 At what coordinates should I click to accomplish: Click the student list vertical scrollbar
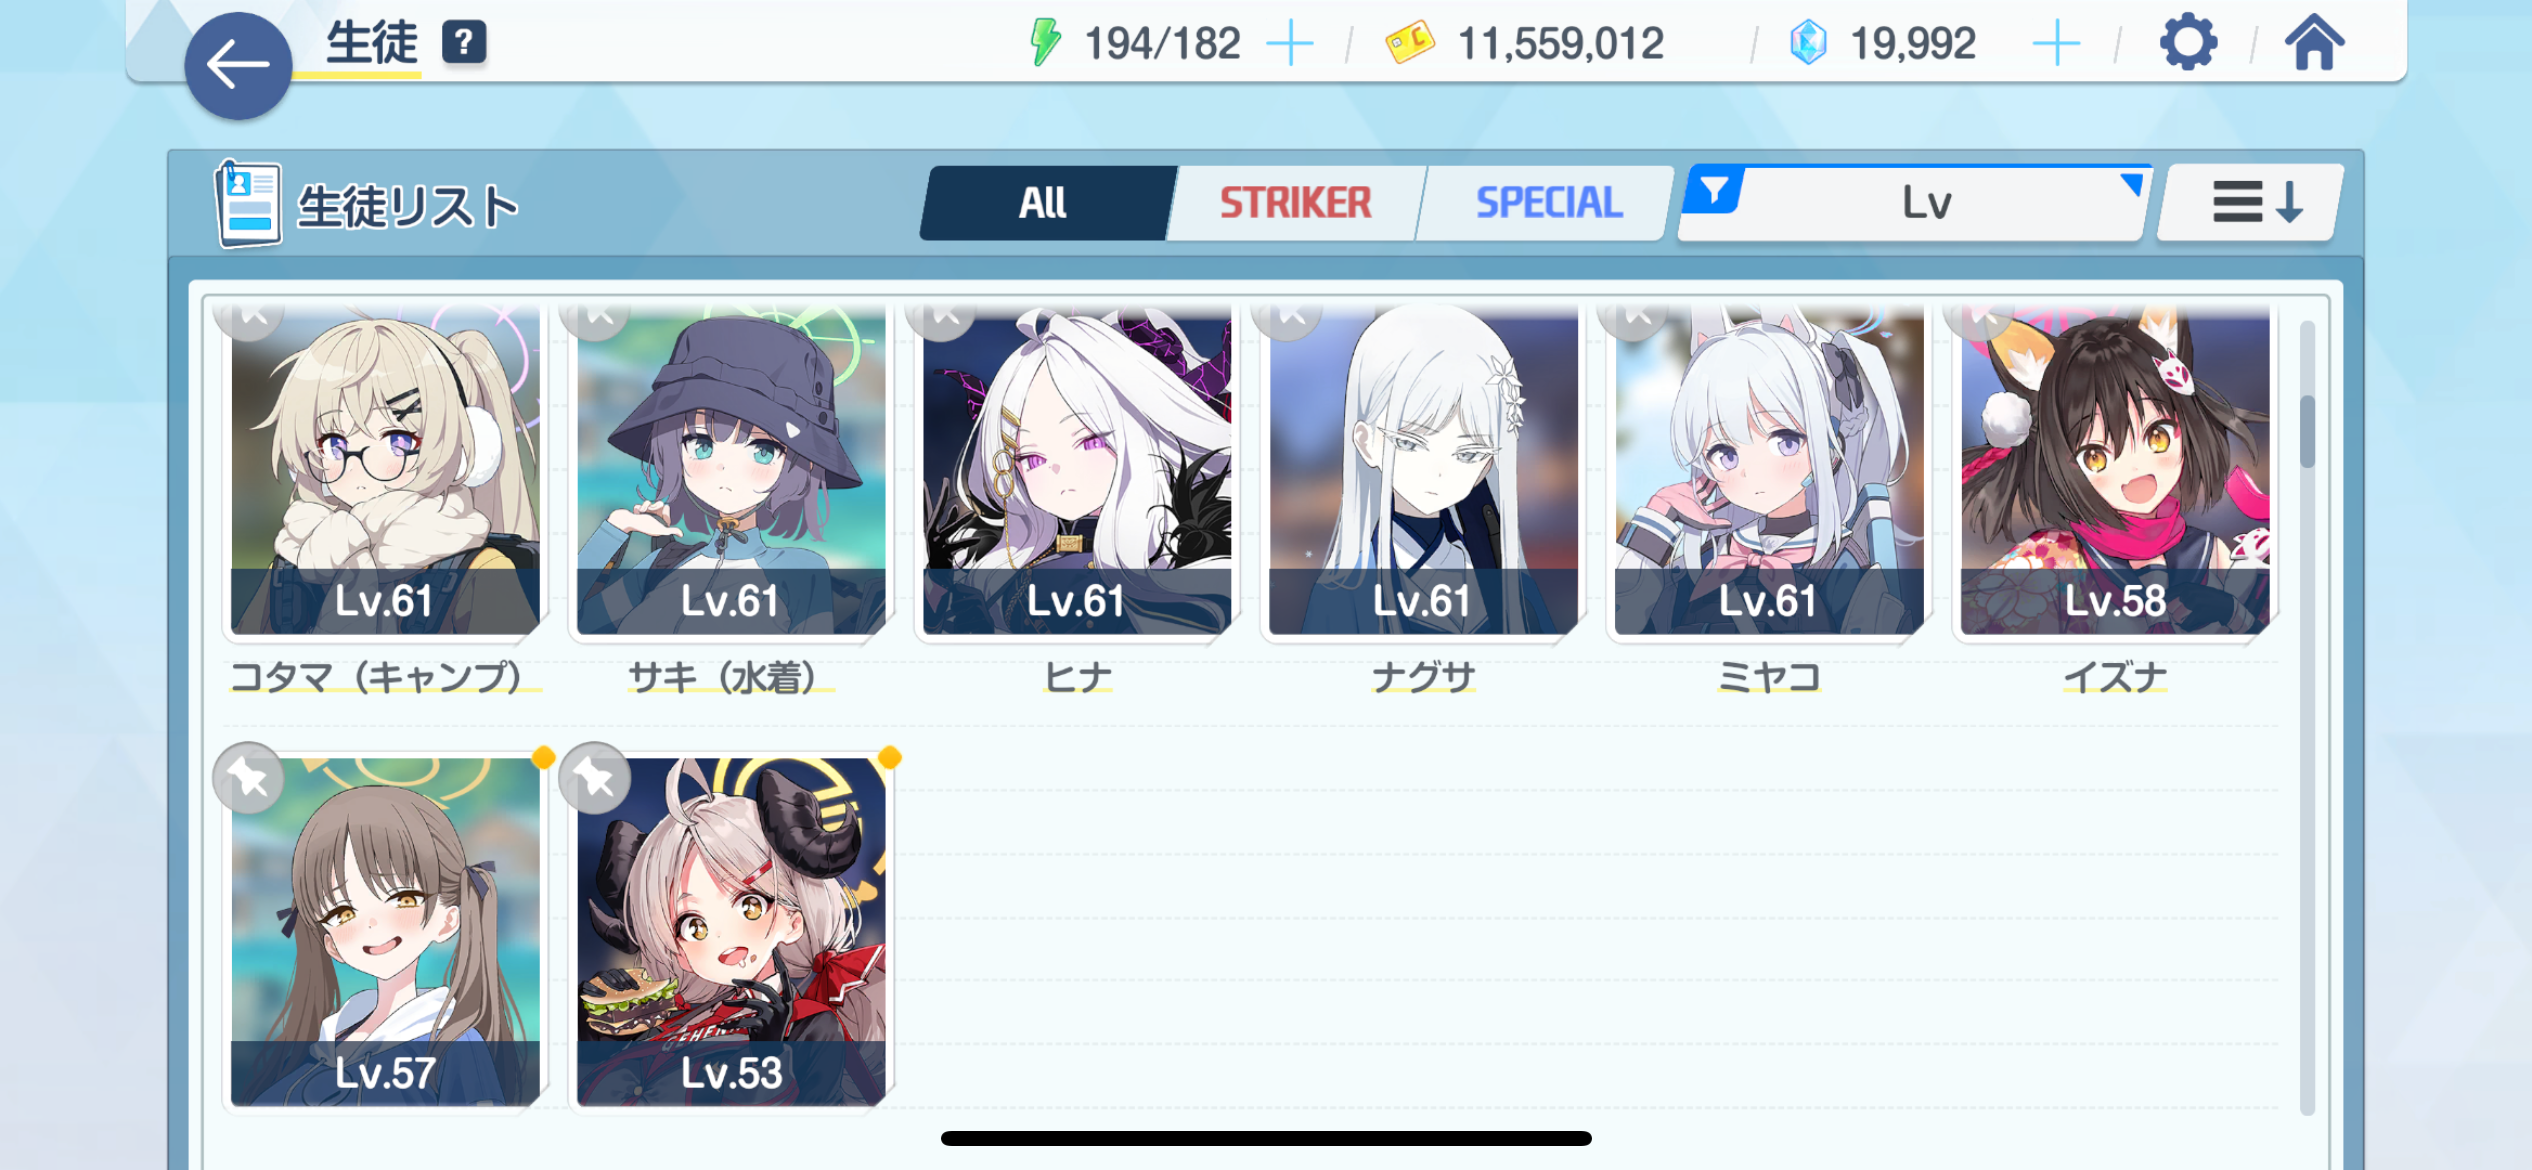pos(2307,716)
